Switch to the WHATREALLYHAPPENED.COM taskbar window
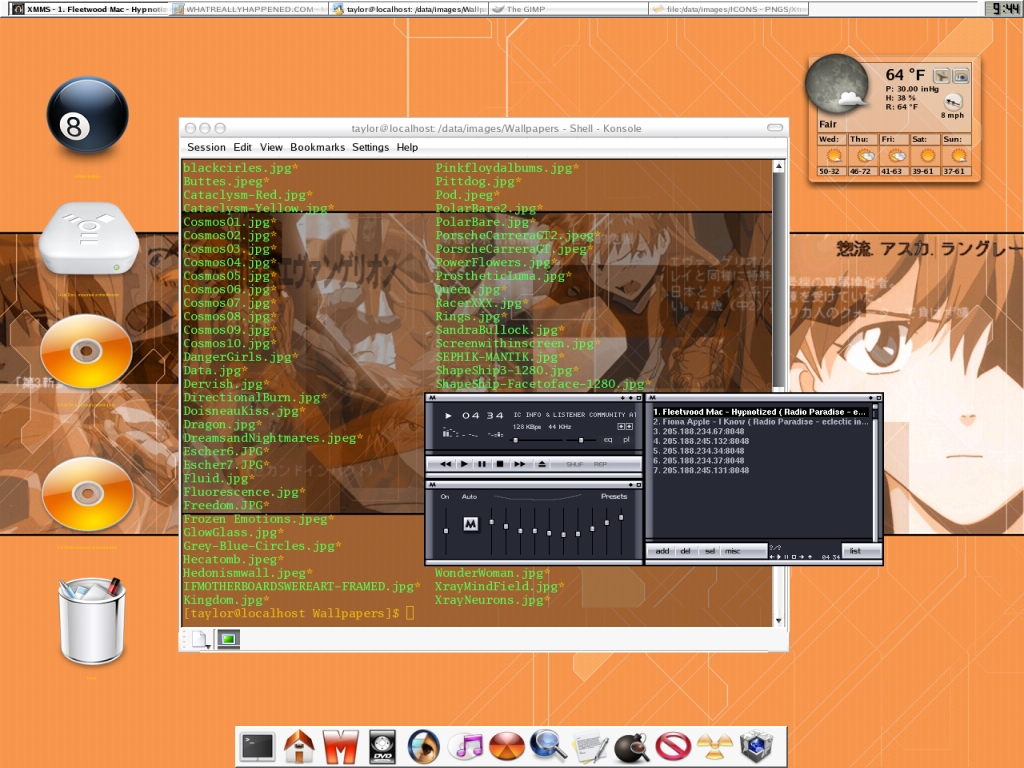Screen dimensions: 1024x768 coord(251,9)
